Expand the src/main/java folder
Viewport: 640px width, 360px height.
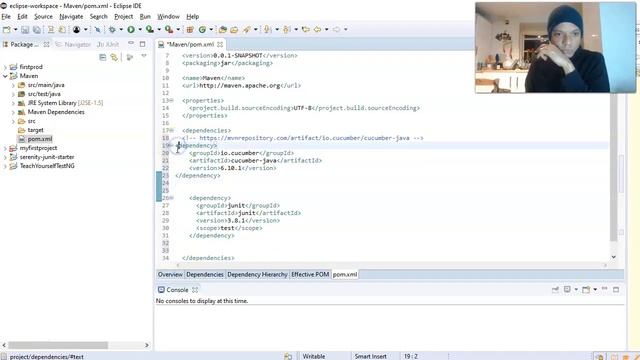(x=13, y=85)
